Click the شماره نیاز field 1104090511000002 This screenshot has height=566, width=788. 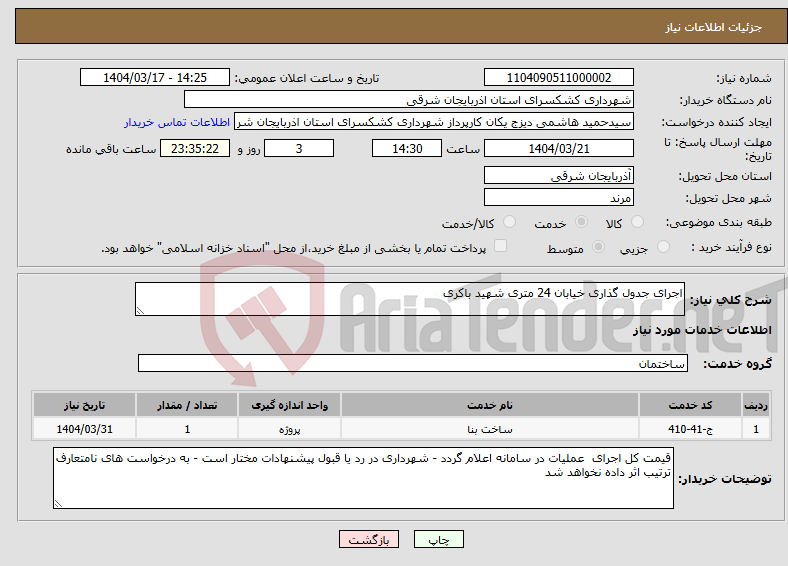point(558,77)
